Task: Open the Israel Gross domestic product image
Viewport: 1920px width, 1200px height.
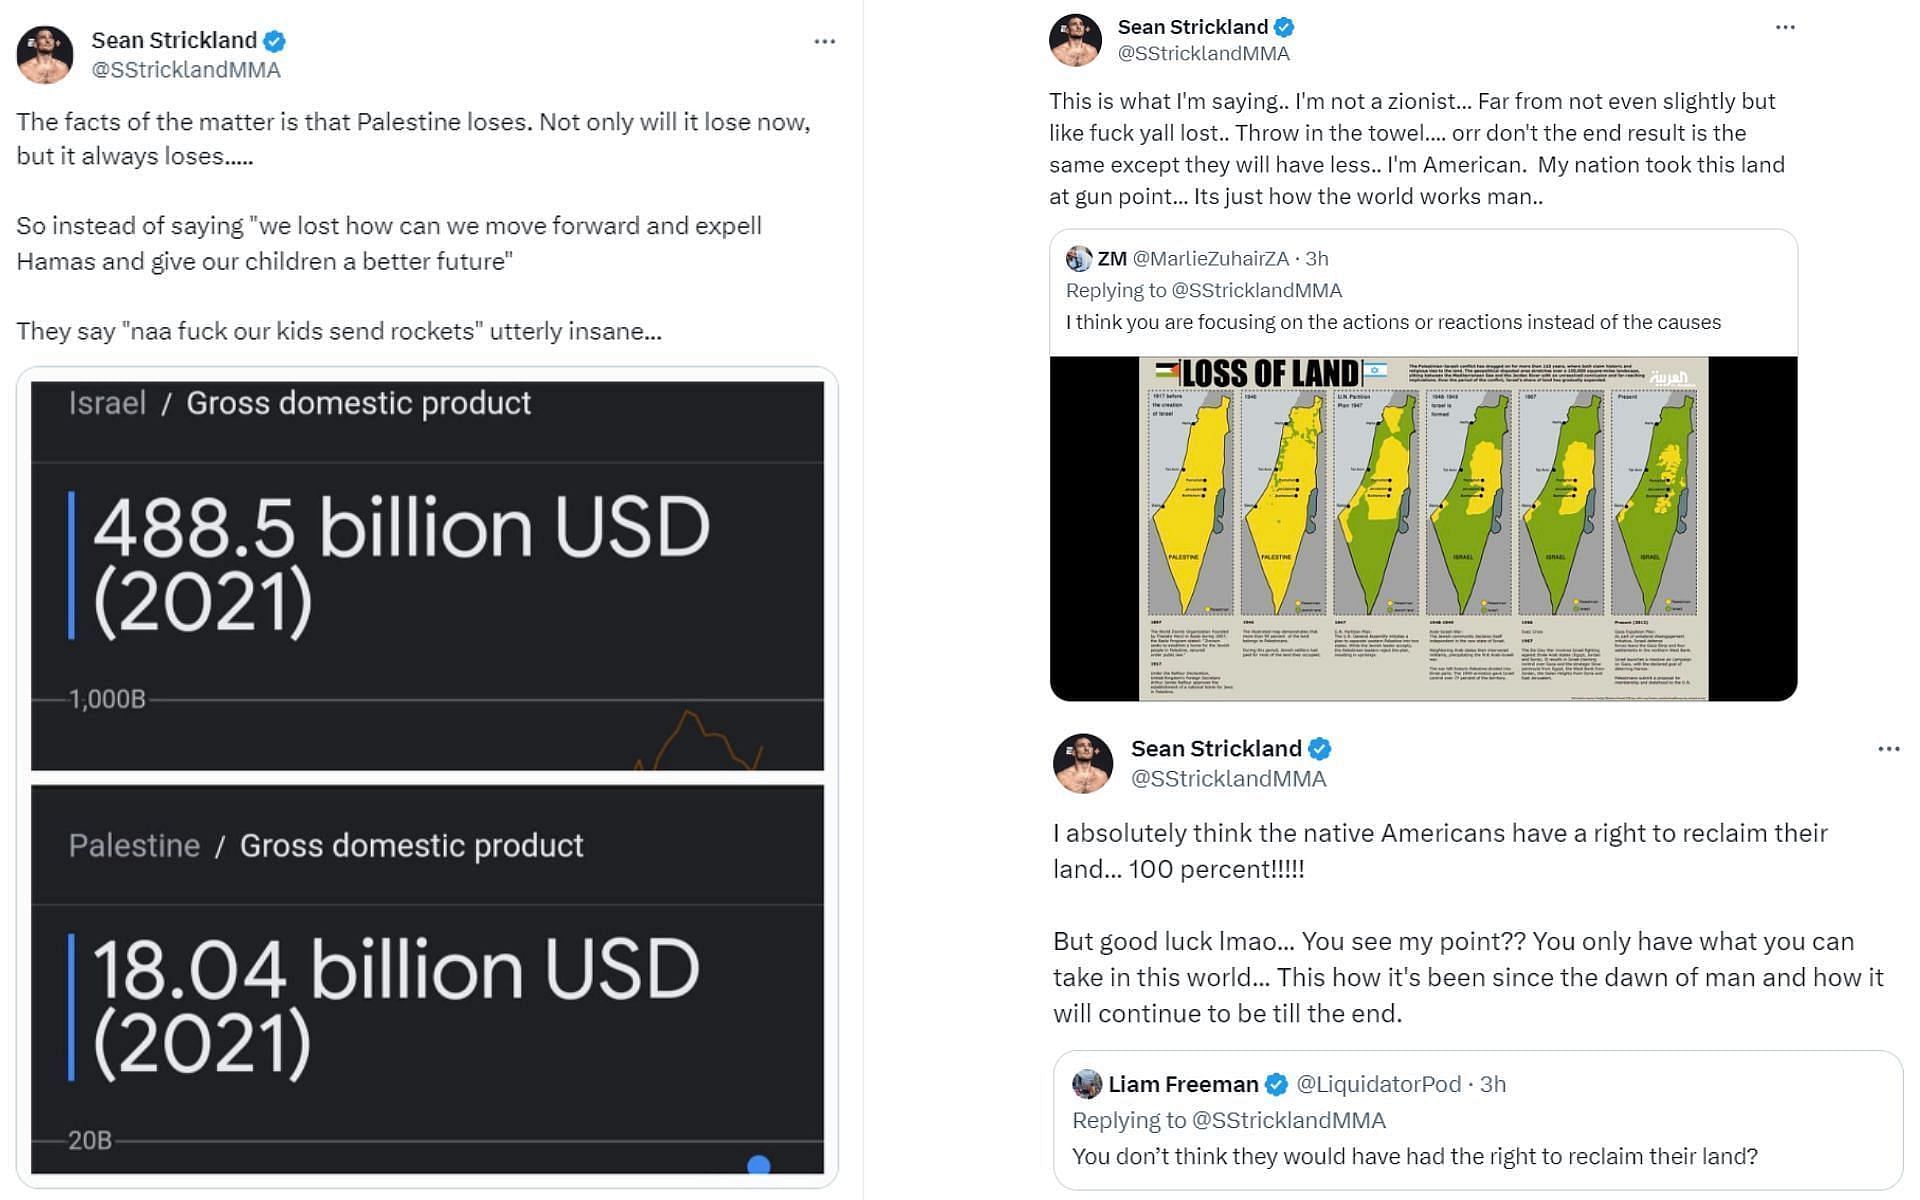Action: pos(427,575)
